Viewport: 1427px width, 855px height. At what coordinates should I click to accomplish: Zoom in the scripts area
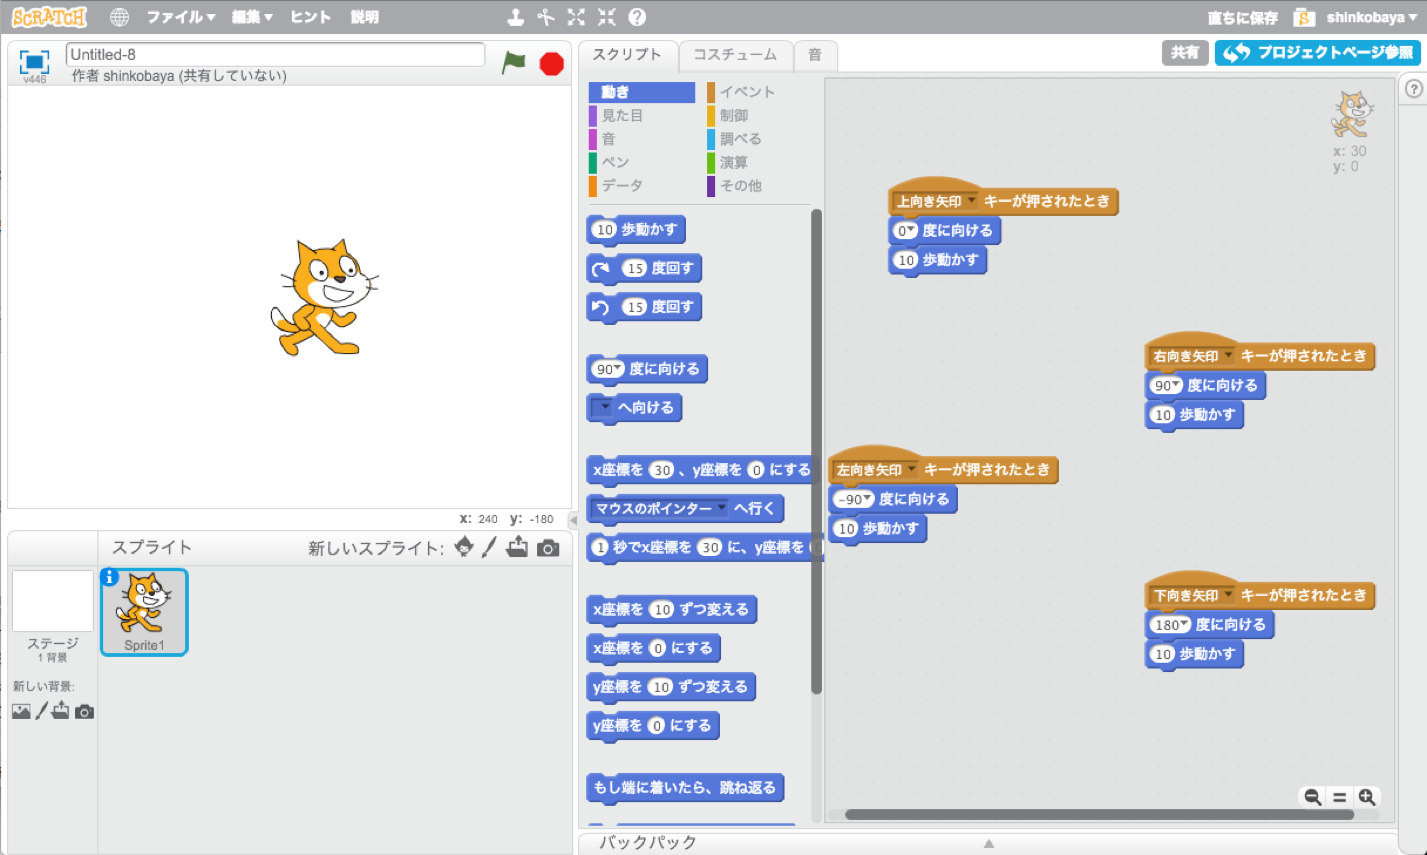pos(1367,797)
